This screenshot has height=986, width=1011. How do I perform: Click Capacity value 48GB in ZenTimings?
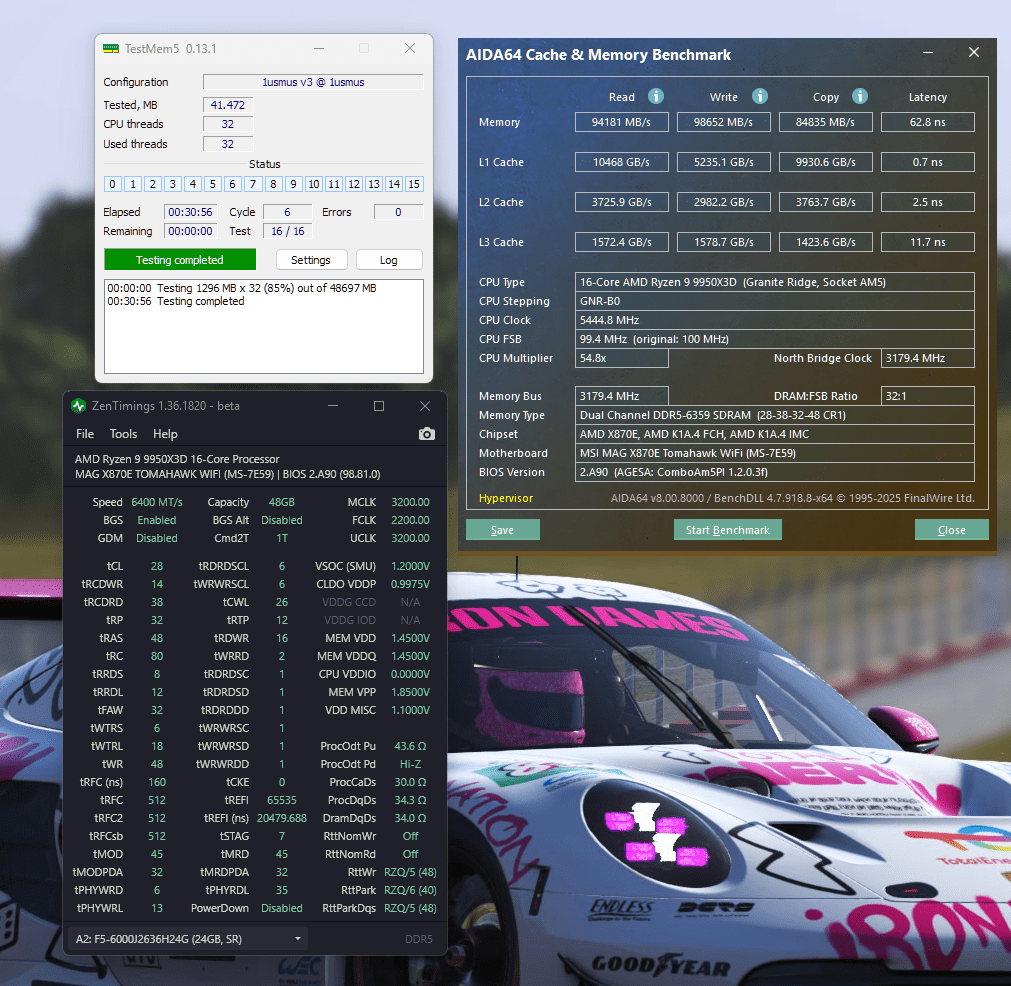click(282, 502)
